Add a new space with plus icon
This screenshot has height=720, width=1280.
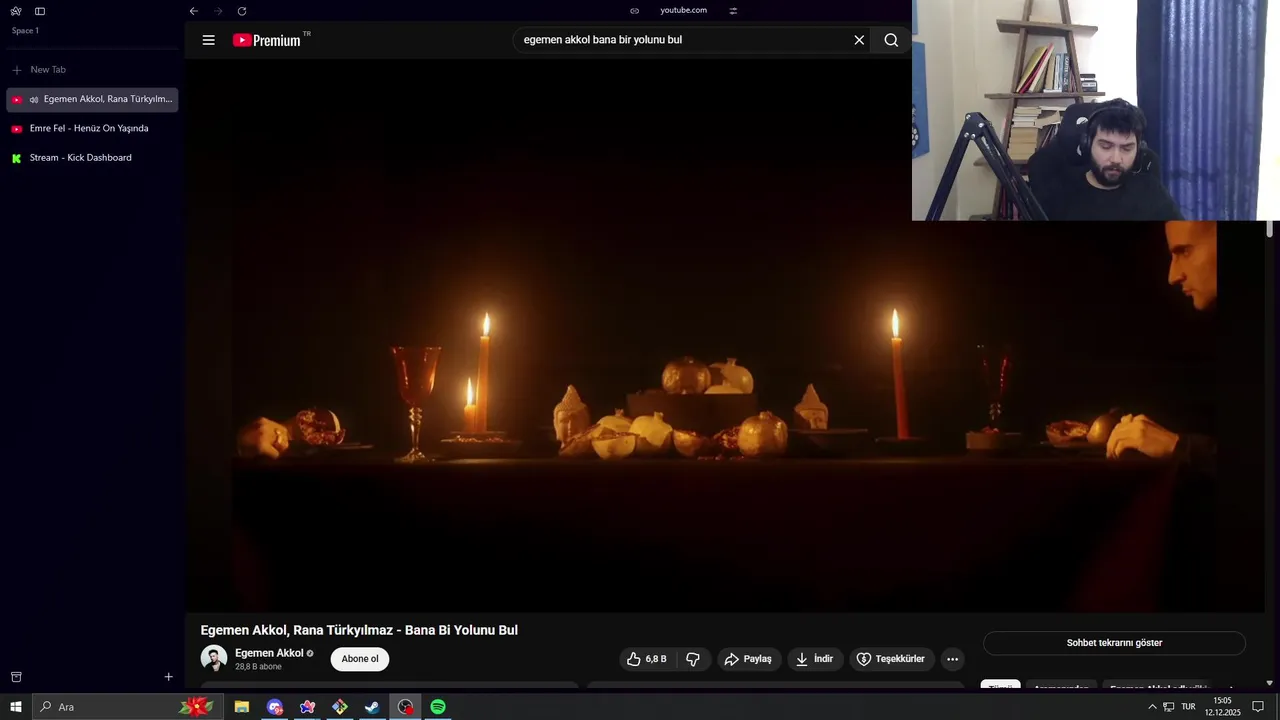click(168, 677)
